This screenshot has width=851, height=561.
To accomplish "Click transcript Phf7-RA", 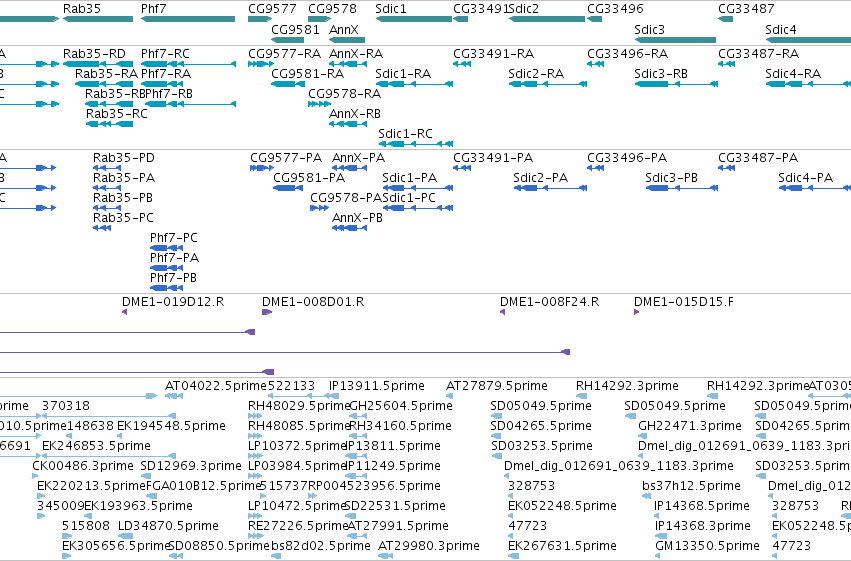I will pos(166,74).
